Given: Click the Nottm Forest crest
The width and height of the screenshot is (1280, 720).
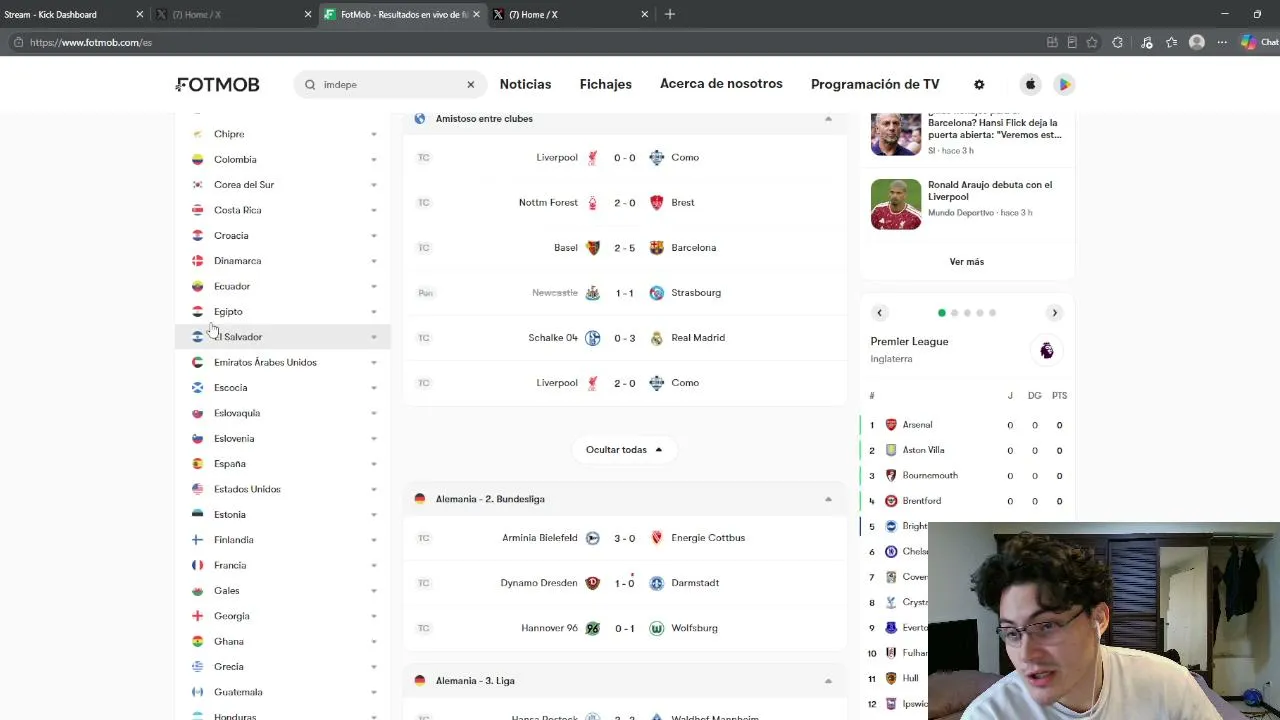Looking at the screenshot, I should coord(593,203).
